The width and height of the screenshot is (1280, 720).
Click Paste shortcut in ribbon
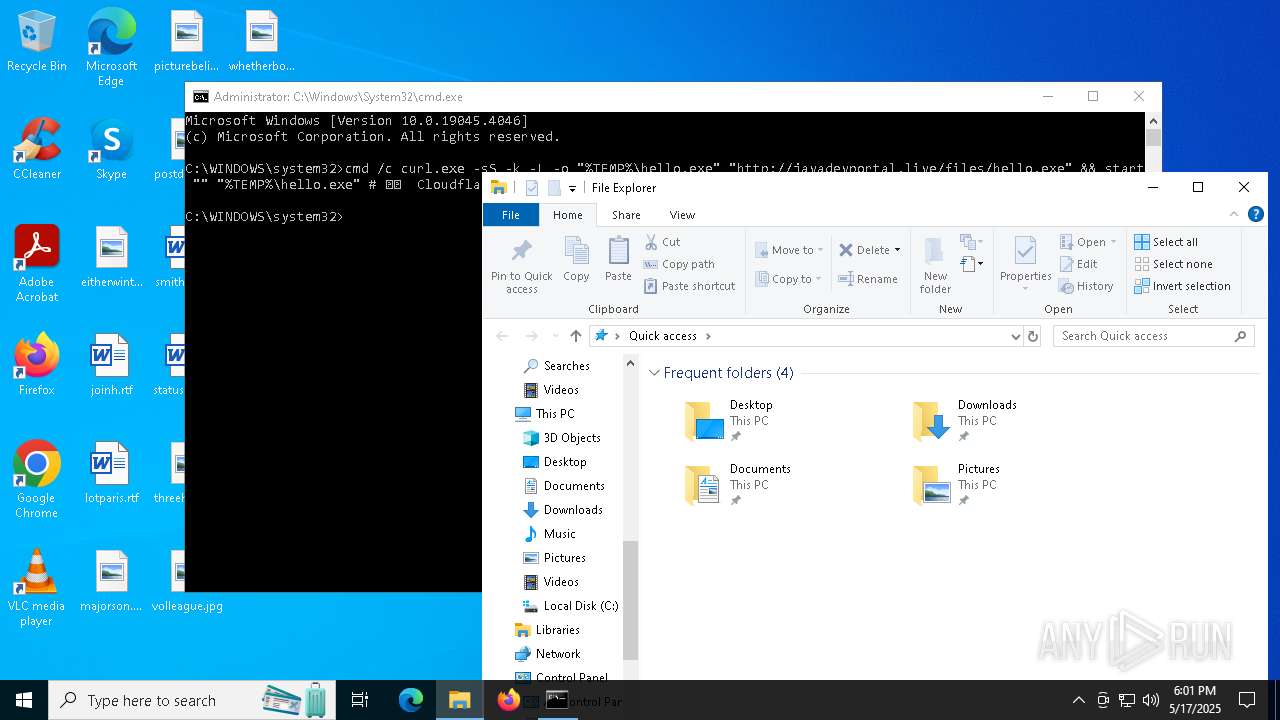[x=689, y=286]
